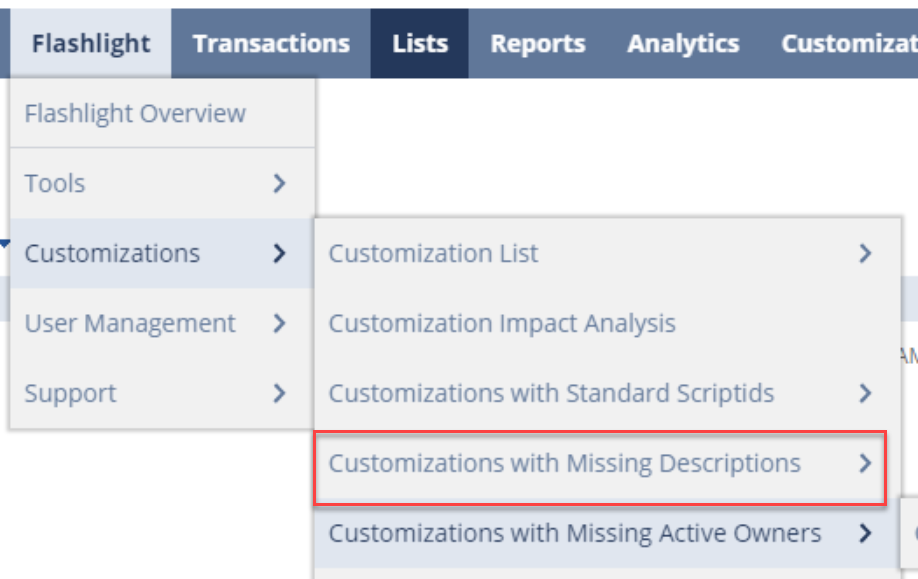This screenshot has height=579, width=918.
Task: Click Customization Impact Analysis link
Action: click(502, 323)
